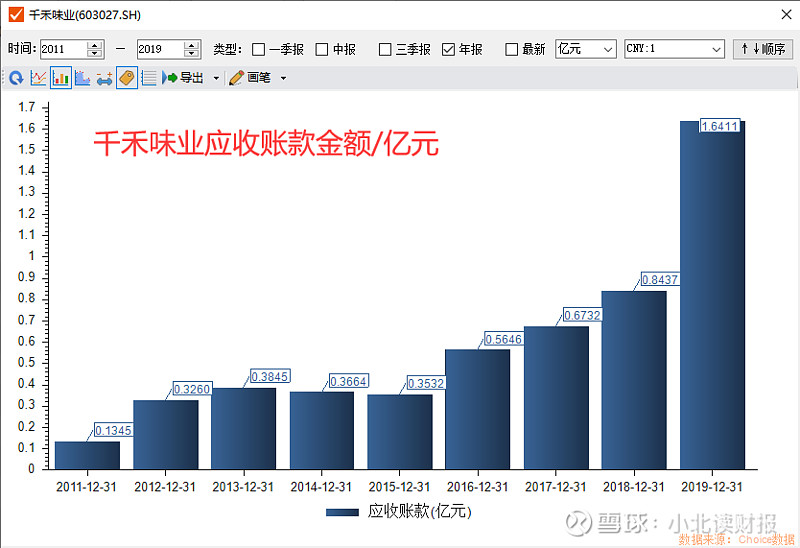Click the 0.6732 data label
Viewport: 800px width, 548px height.
pos(582,315)
